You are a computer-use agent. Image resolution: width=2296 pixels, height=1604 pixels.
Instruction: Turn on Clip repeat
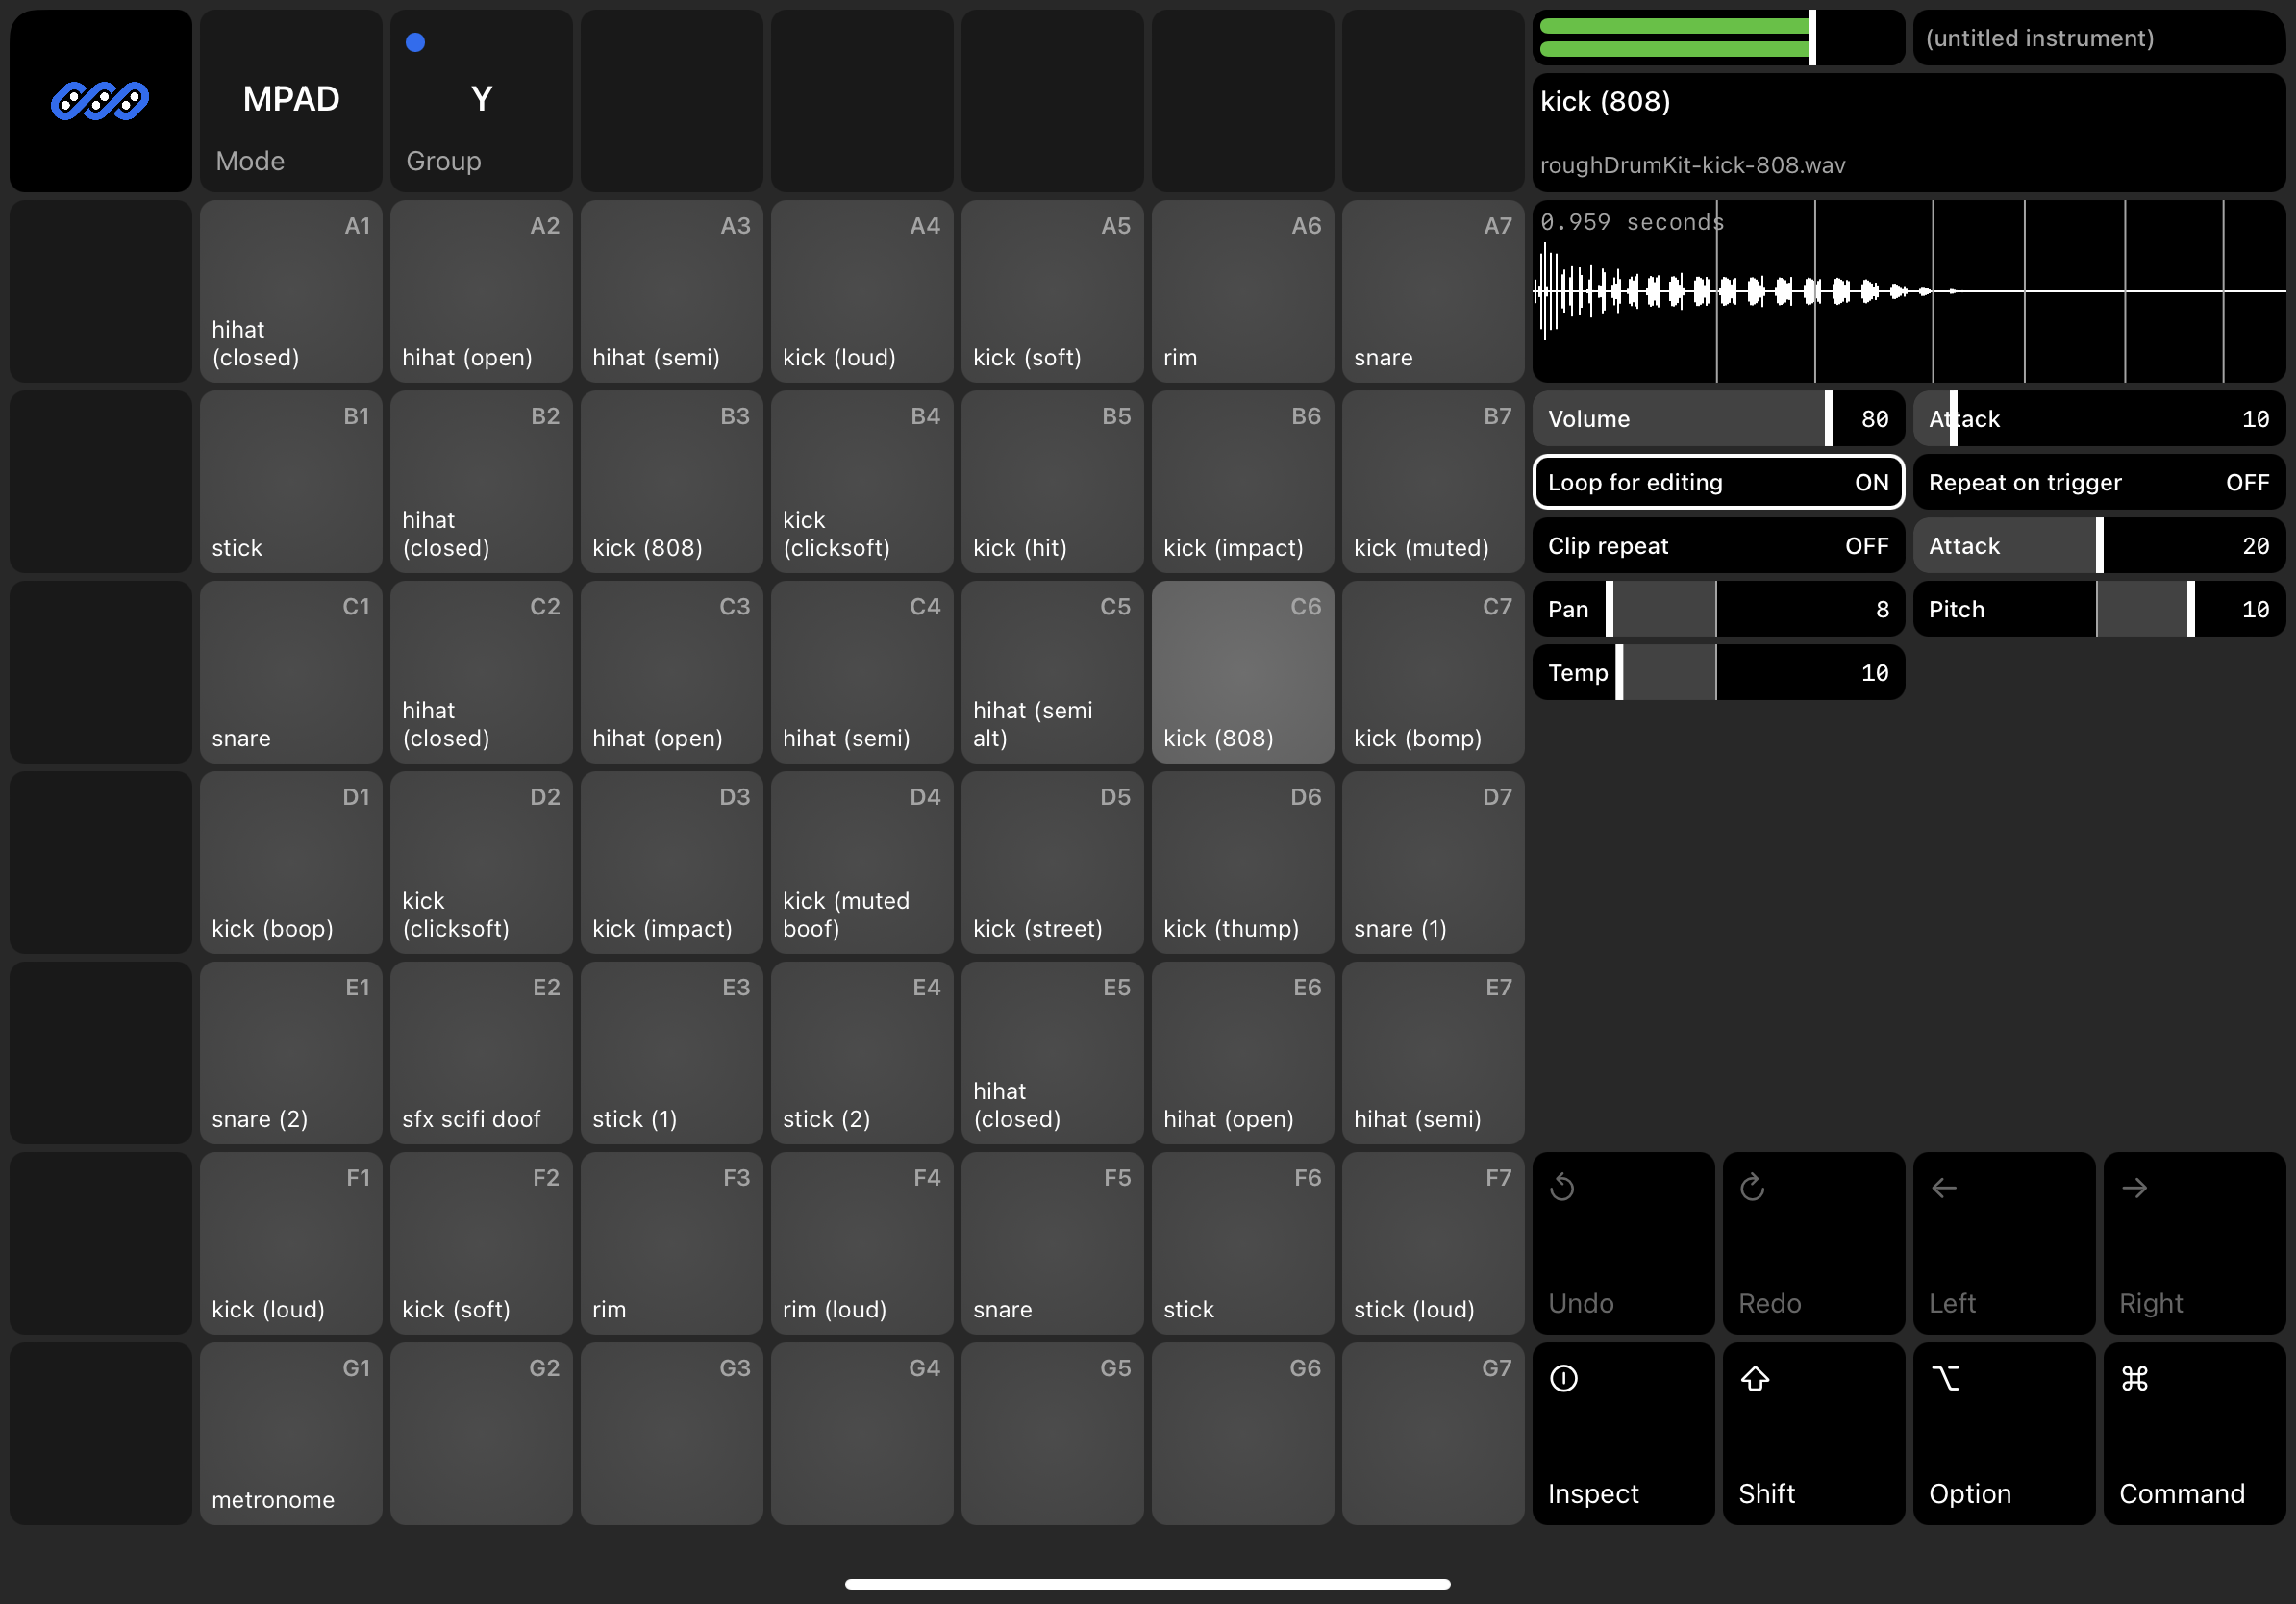1717,545
